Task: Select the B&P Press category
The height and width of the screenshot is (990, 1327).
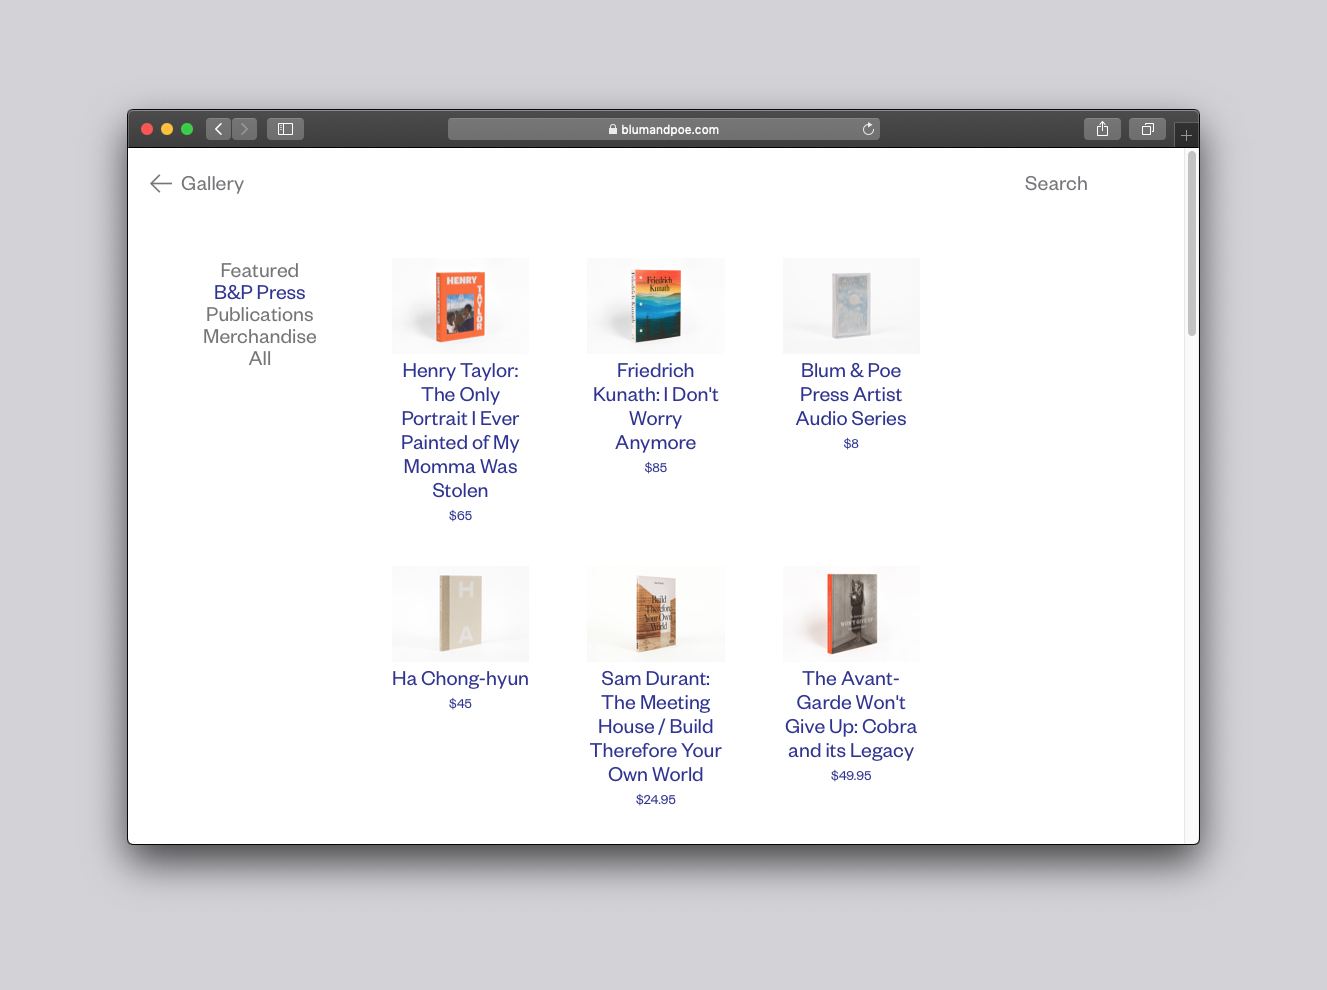Action: (259, 293)
